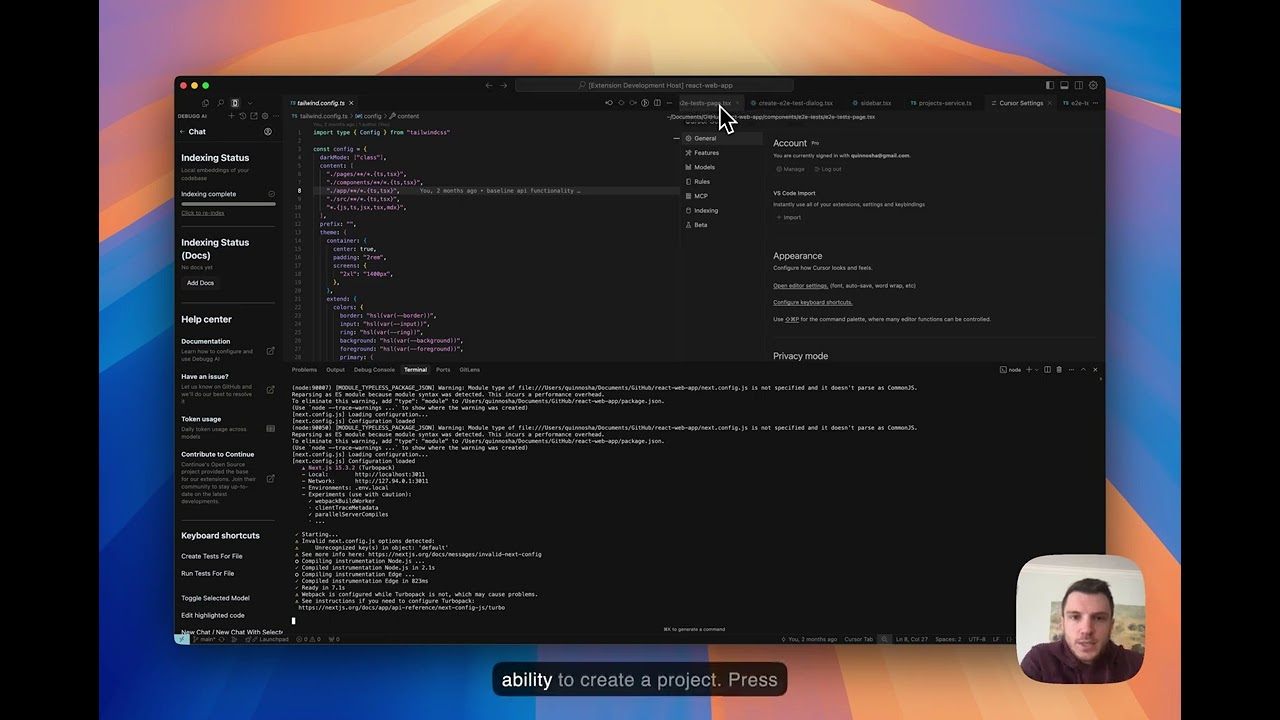Select Rules in Cursor Settings
Screen dimensions: 1280x720
click(x=723, y=182)
